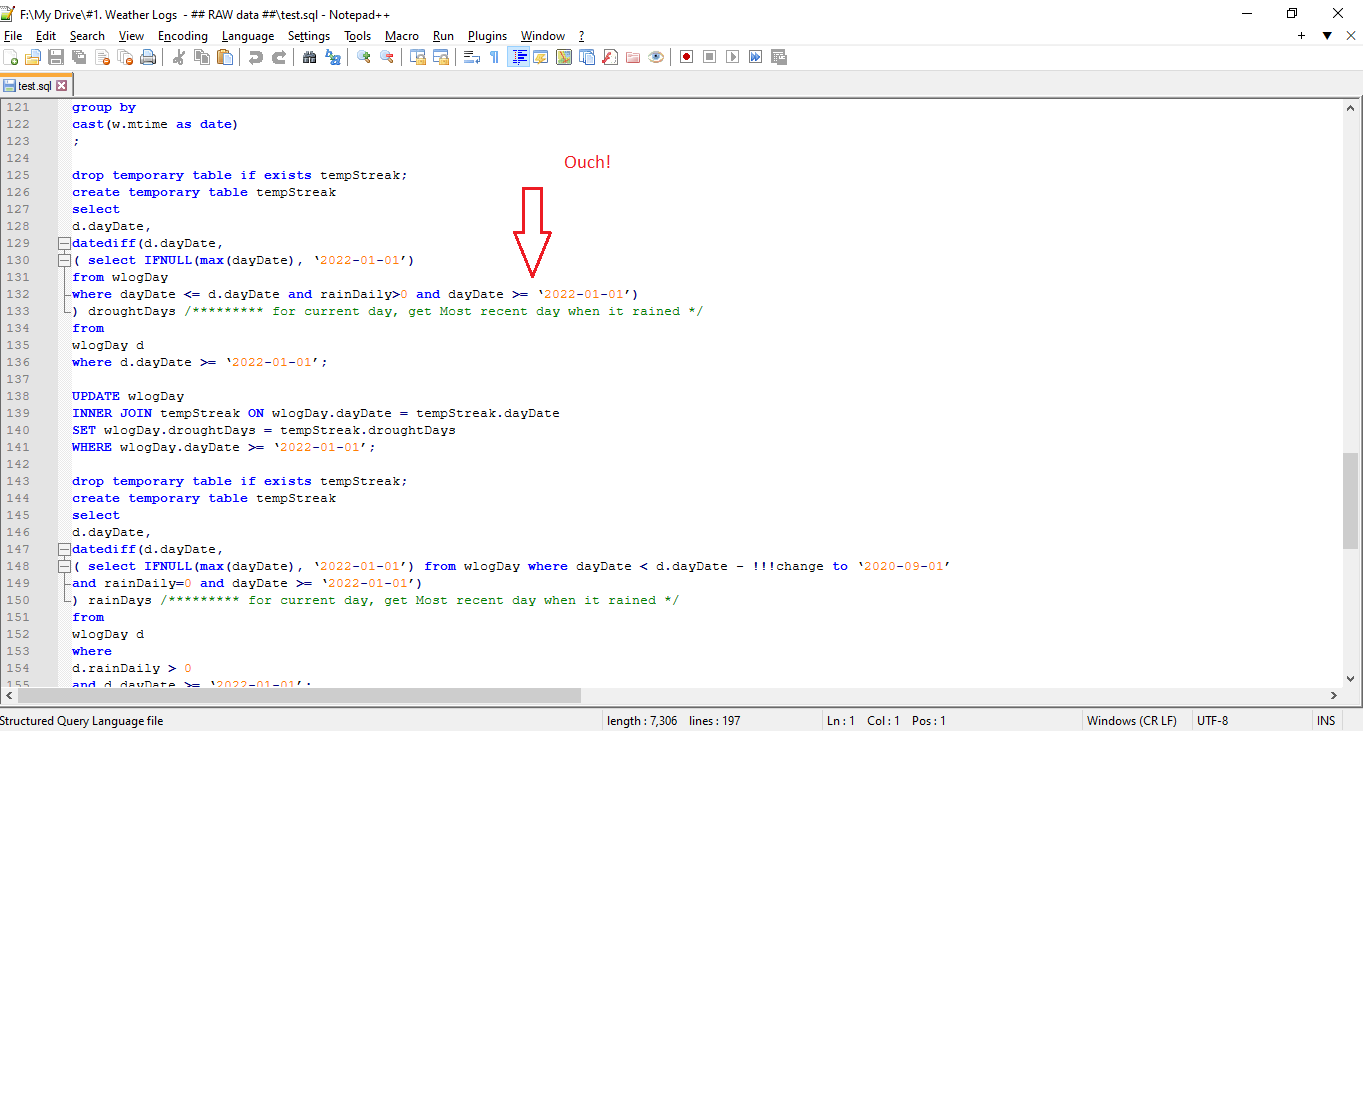This screenshot has height=1119, width=1366.
Task: Click the horizontal scrollbar right arrow
Action: pos(1333,696)
